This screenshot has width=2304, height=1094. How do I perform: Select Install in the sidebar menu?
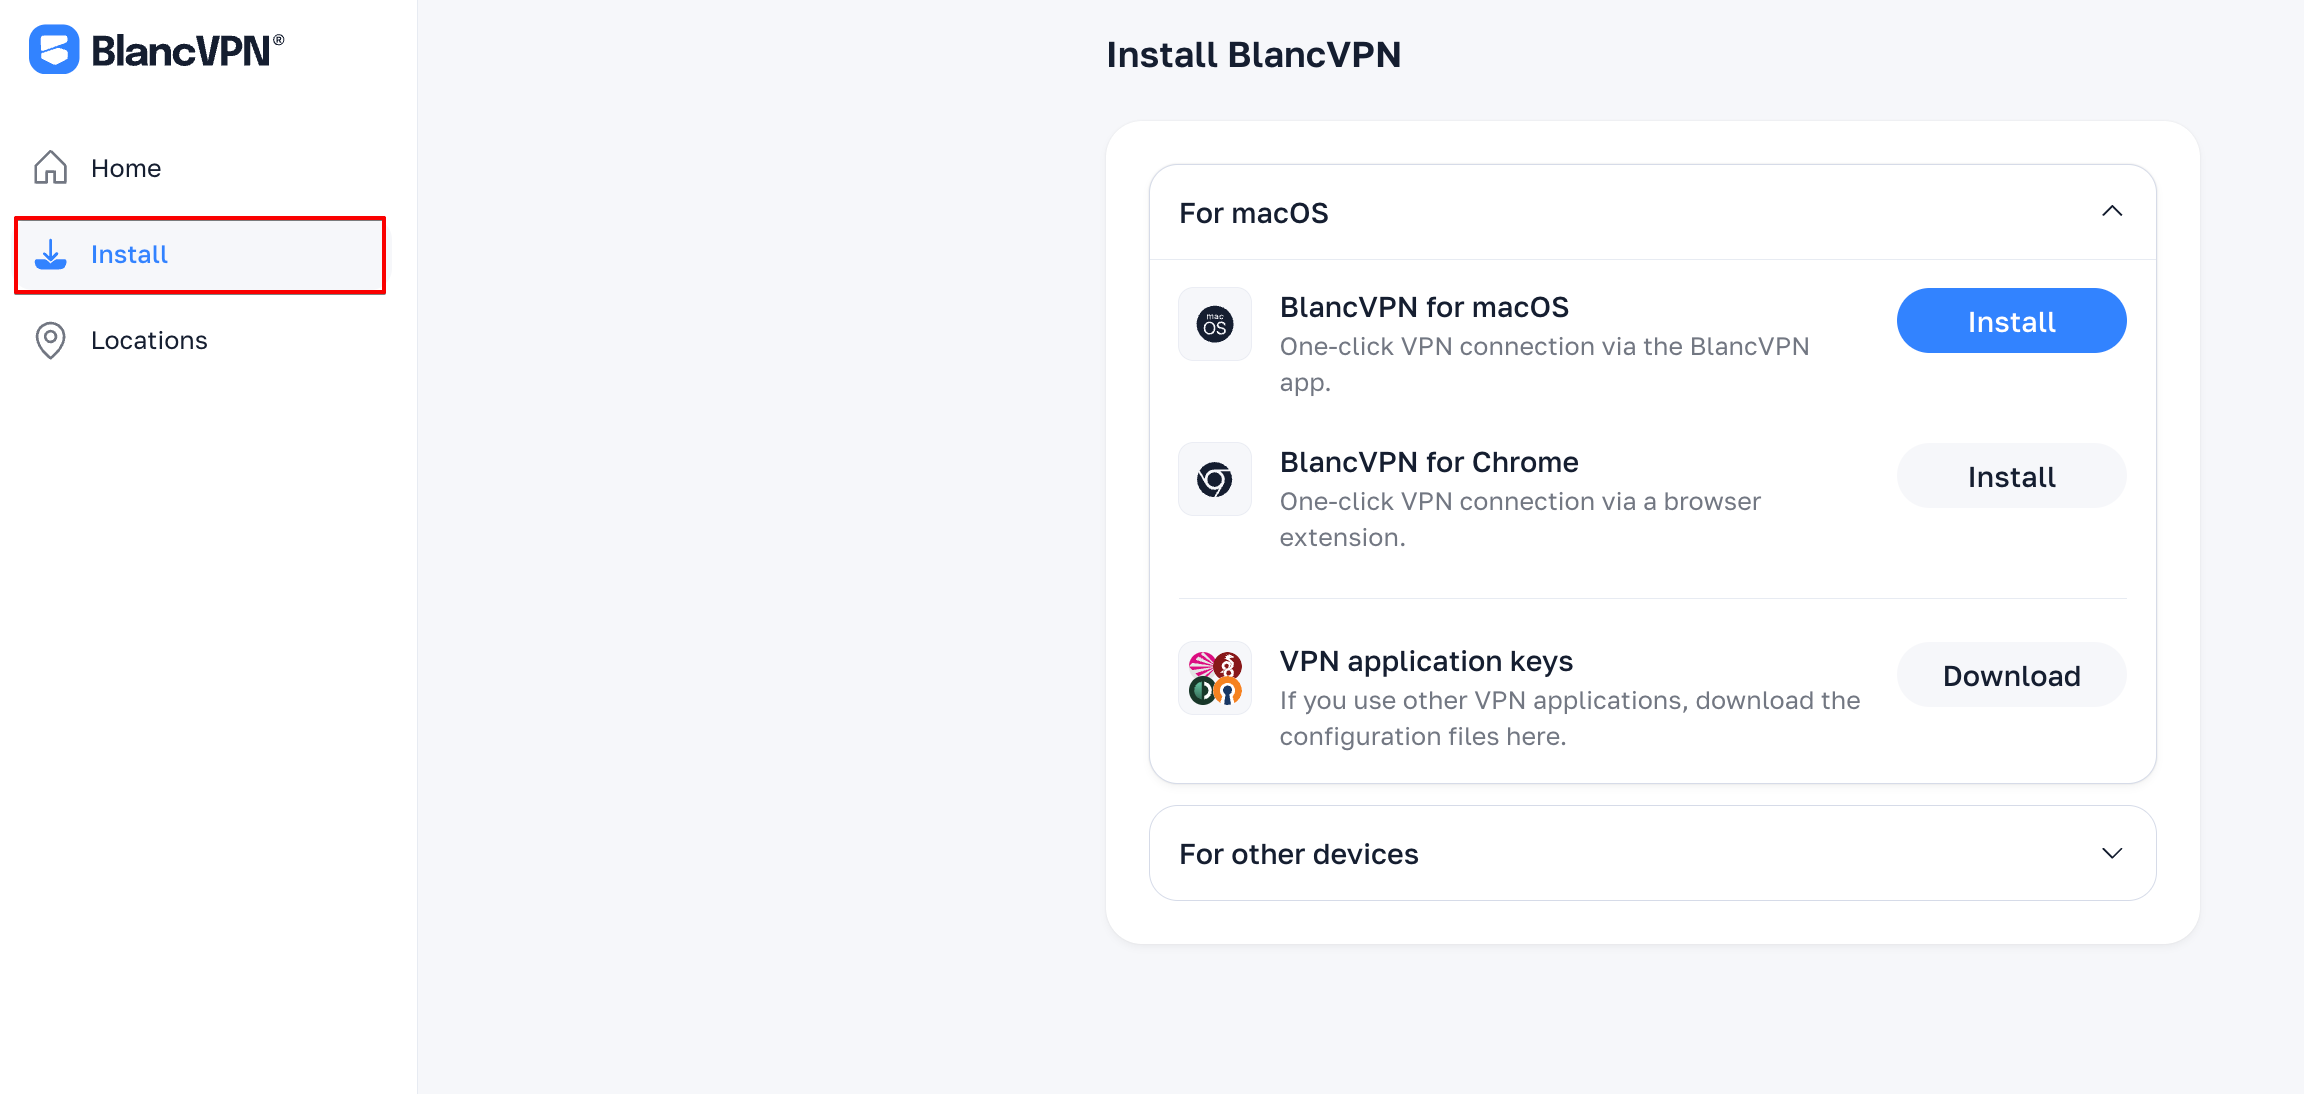click(x=199, y=255)
